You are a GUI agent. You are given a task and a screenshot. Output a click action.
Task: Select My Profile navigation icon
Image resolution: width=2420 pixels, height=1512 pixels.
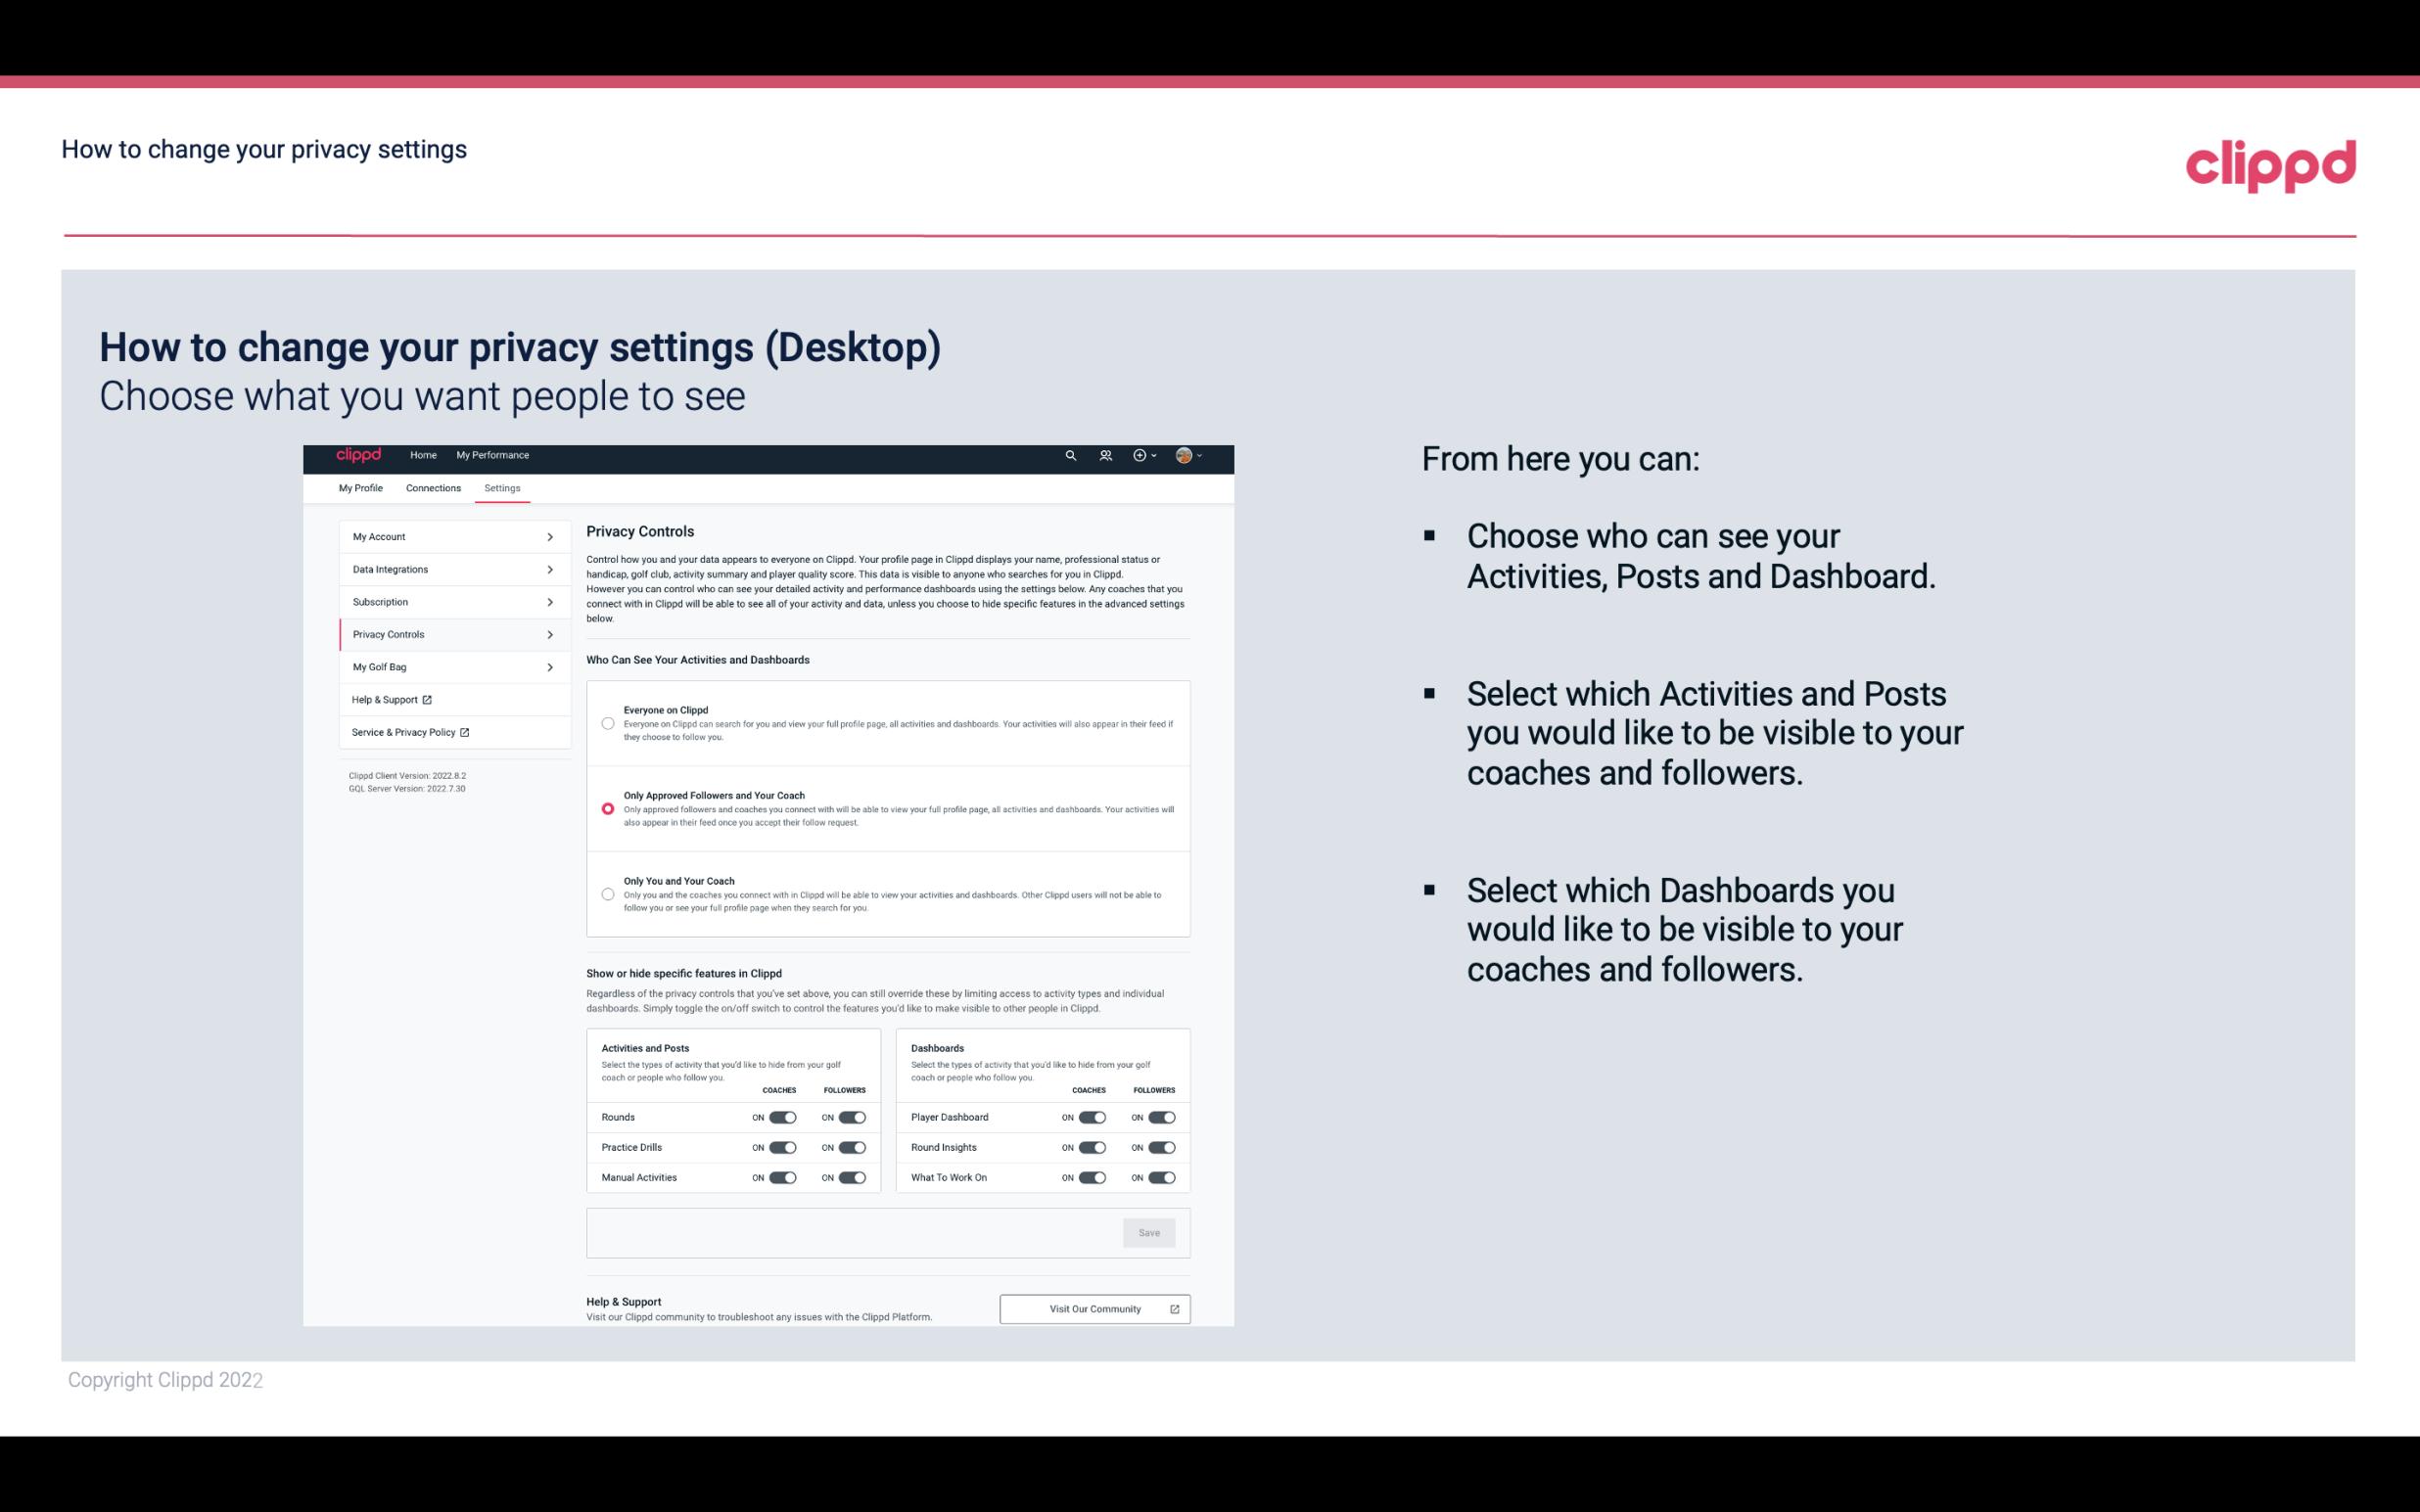click(x=359, y=487)
